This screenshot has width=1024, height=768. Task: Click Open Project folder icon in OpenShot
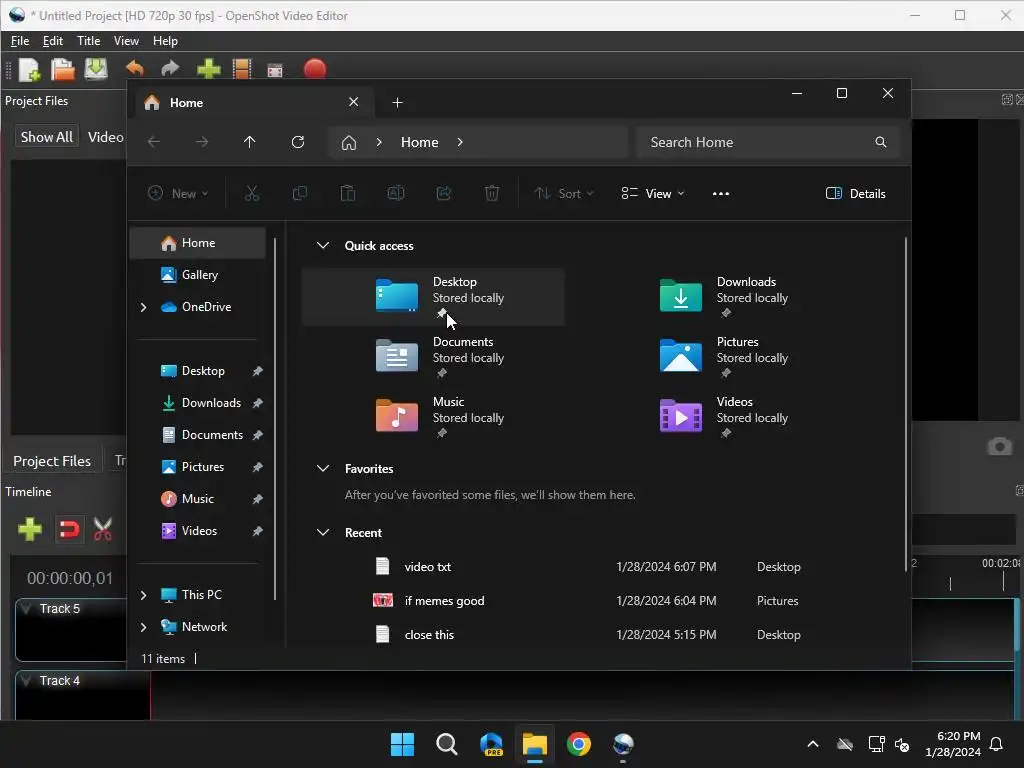(x=63, y=69)
